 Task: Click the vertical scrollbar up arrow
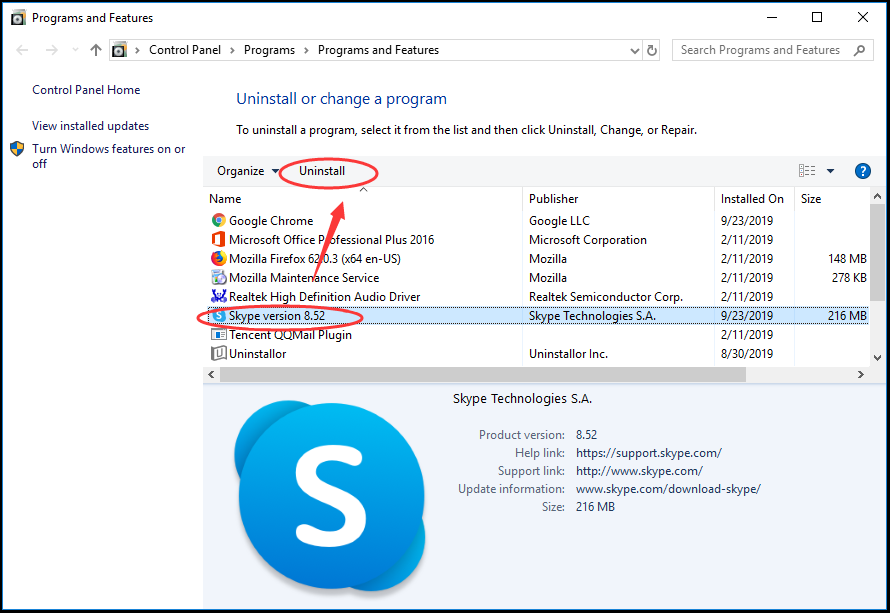[x=878, y=196]
